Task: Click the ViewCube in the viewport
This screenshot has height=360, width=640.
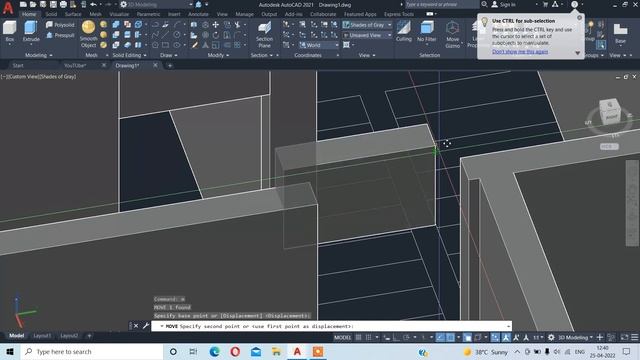Action: coord(610,112)
